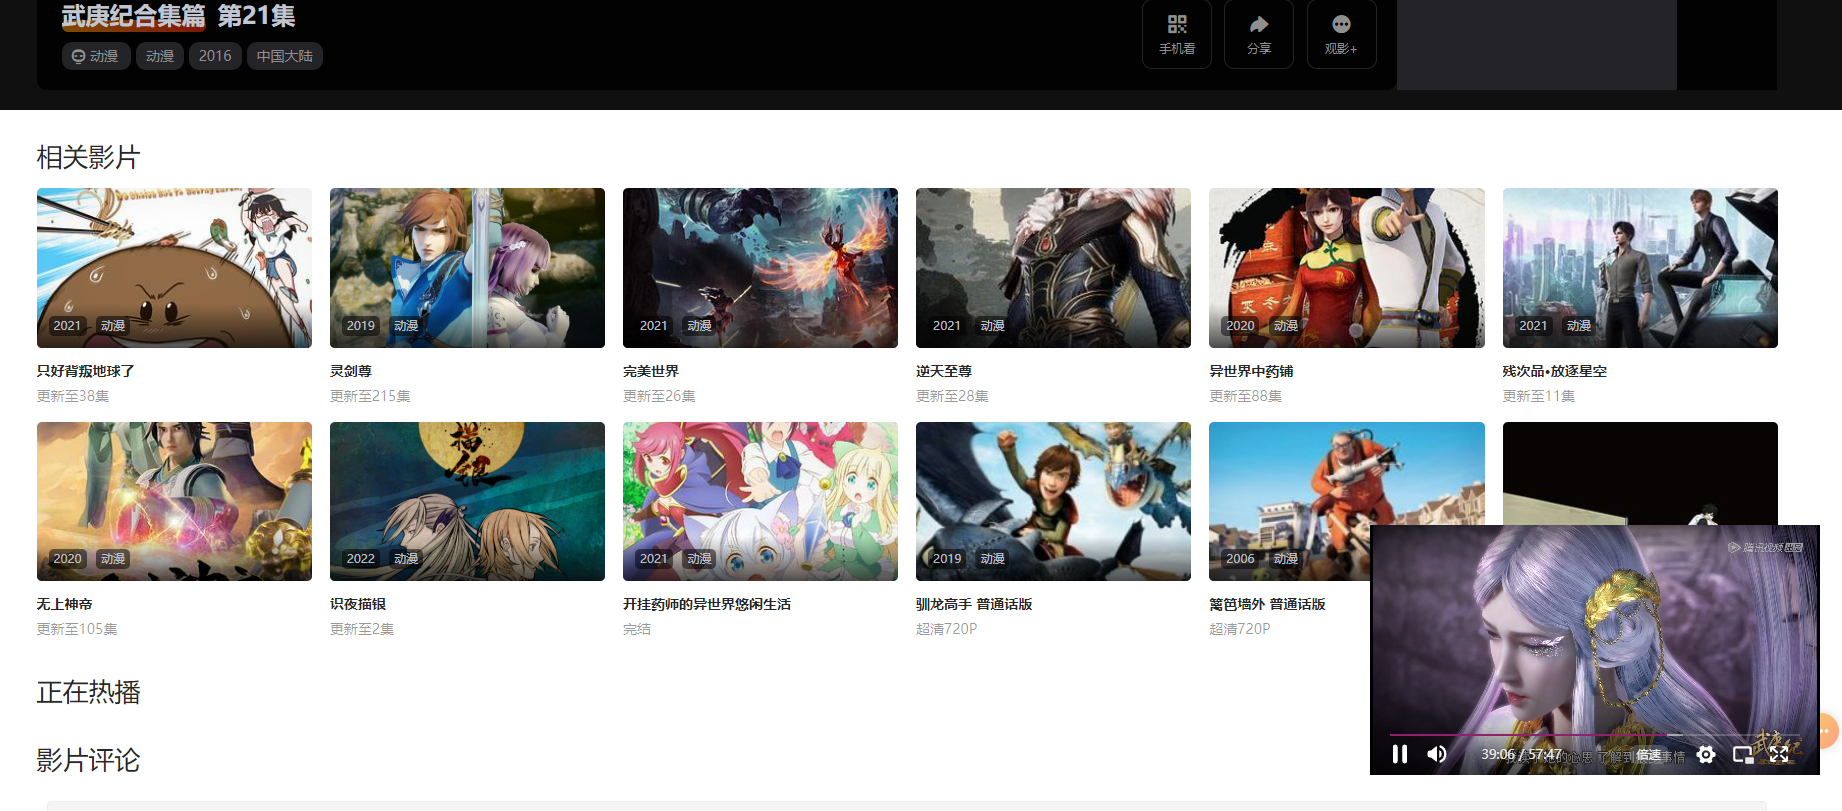Click the 39:06 / 57:47 time display
This screenshot has height=811, width=1842.
1521,754
